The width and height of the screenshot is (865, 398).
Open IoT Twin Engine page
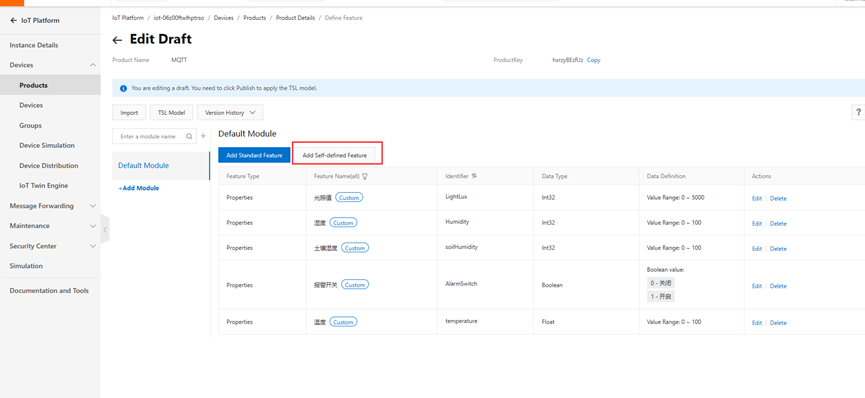point(44,186)
